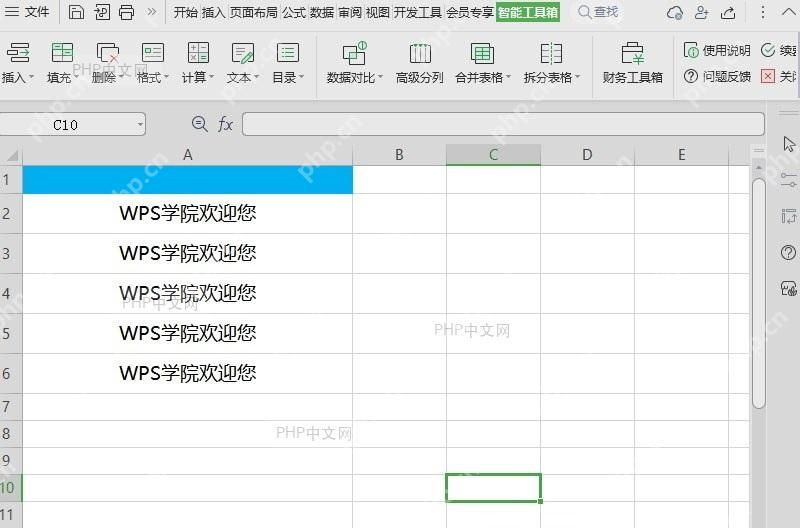Select row 6 cell WPS学院欢迎您

pyautogui.click(x=188, y=373)
